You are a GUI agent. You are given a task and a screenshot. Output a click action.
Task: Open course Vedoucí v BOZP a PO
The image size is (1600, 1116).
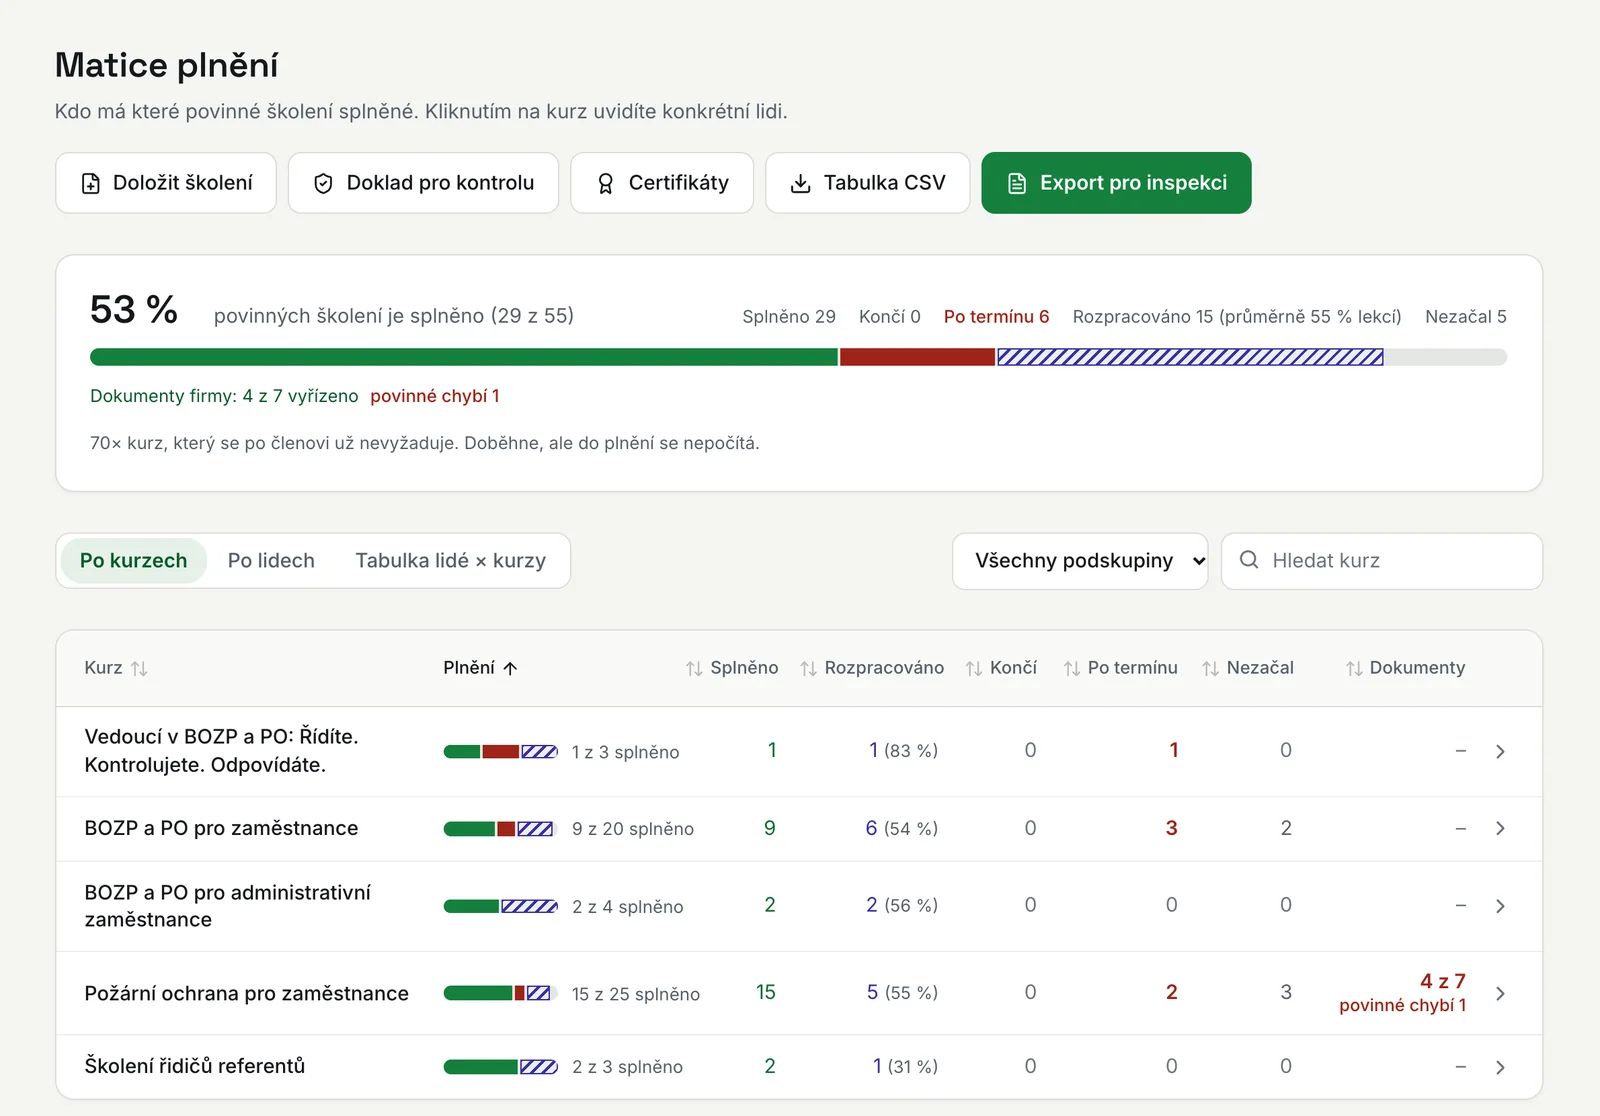pos(221,751)
